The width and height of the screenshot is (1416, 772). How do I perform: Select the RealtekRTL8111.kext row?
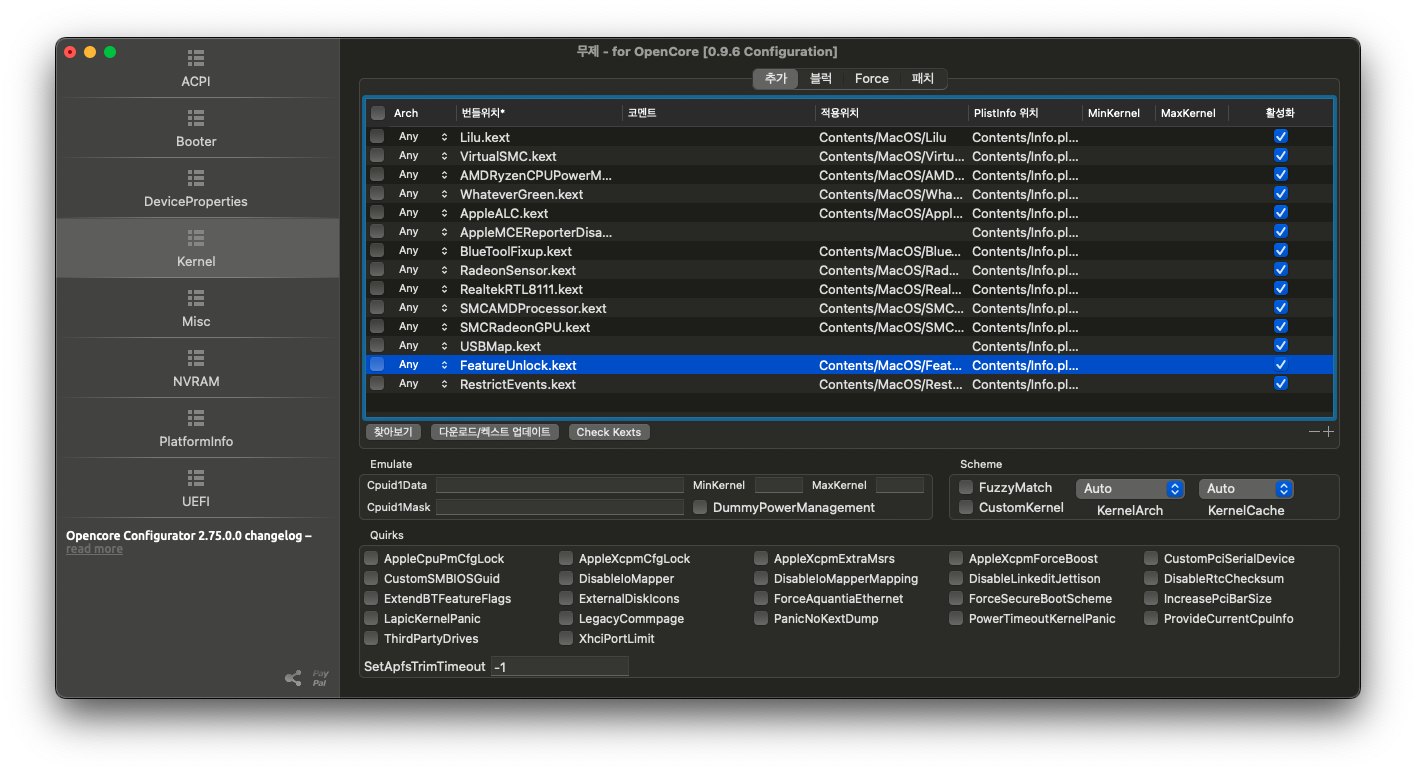tap(849, 289)
